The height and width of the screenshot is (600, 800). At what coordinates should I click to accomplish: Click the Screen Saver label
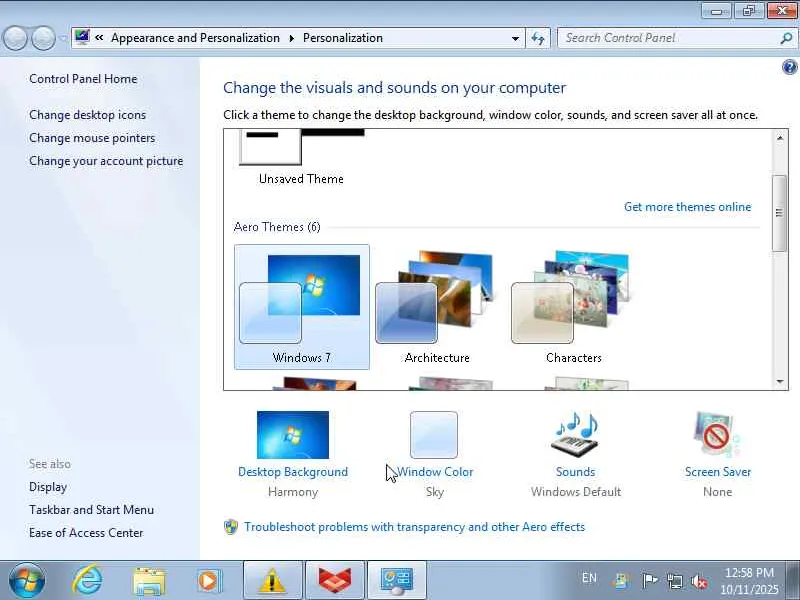point(718,472)
